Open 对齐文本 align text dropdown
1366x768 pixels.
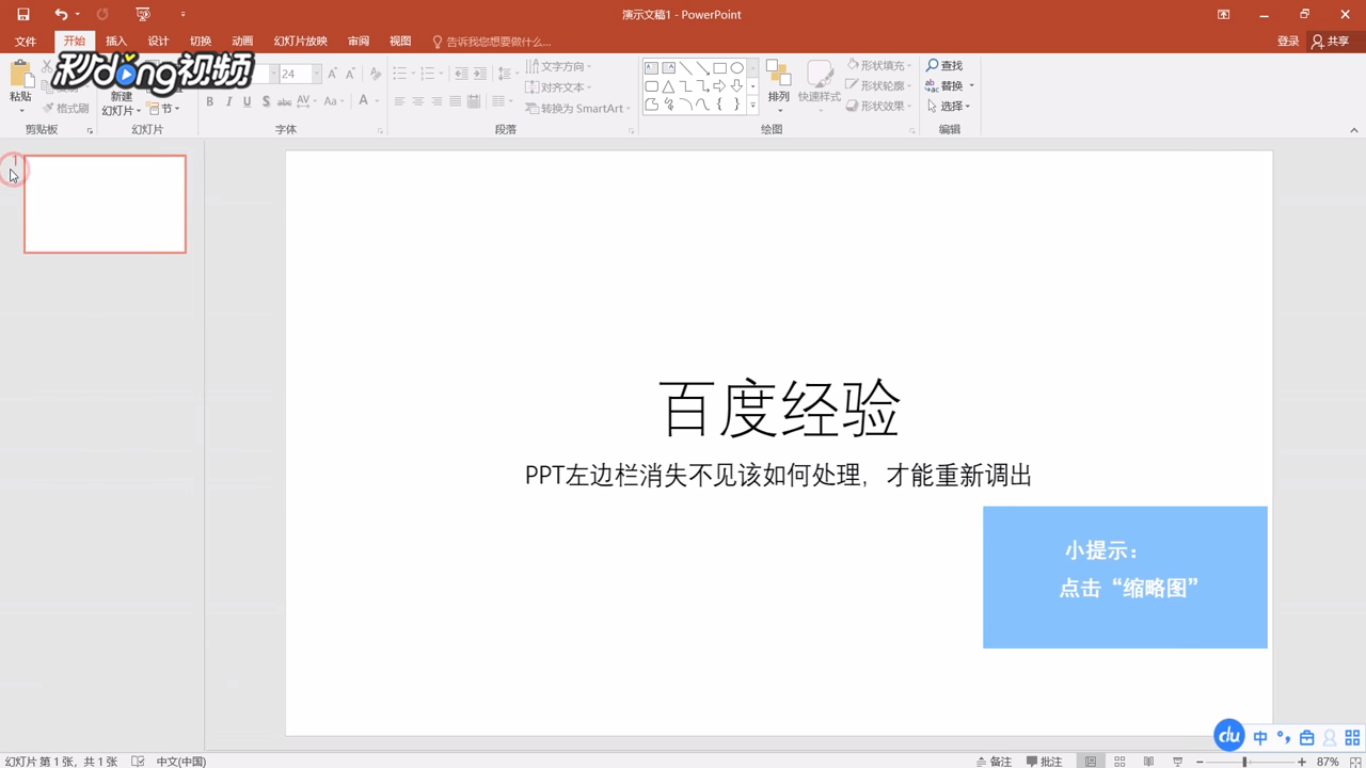[x=558, y=87]
